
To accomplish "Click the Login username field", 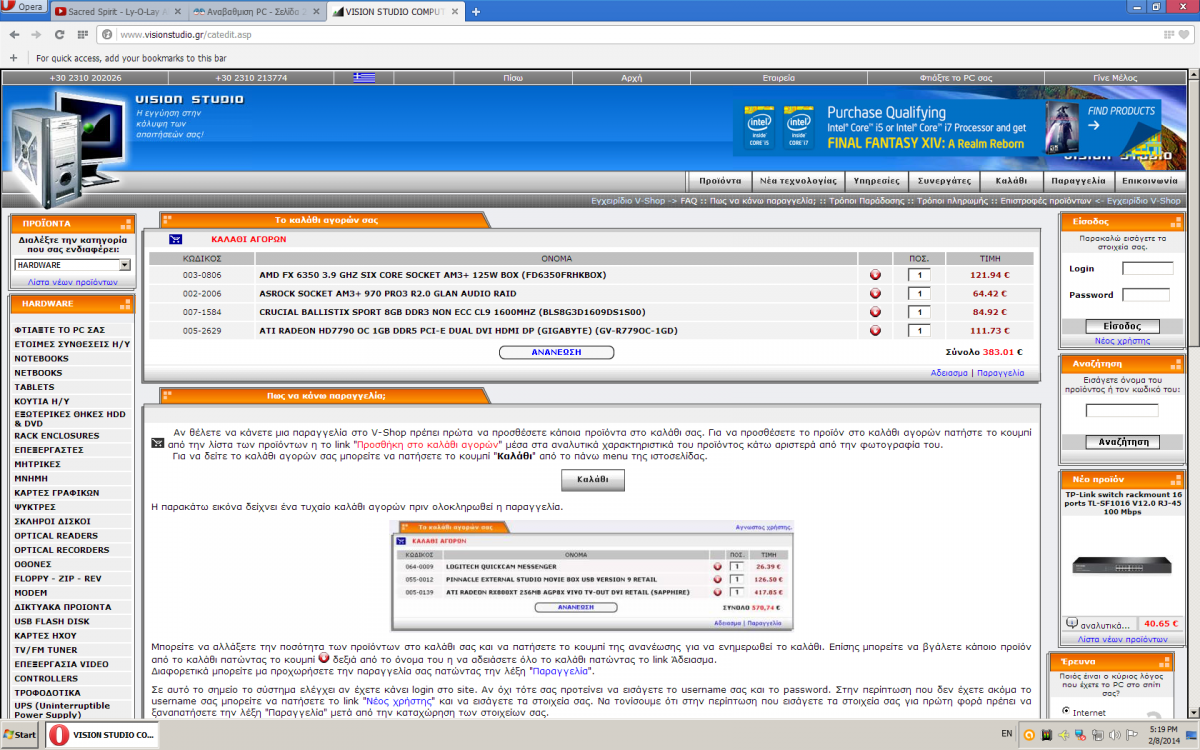I will click(1148, 268).
